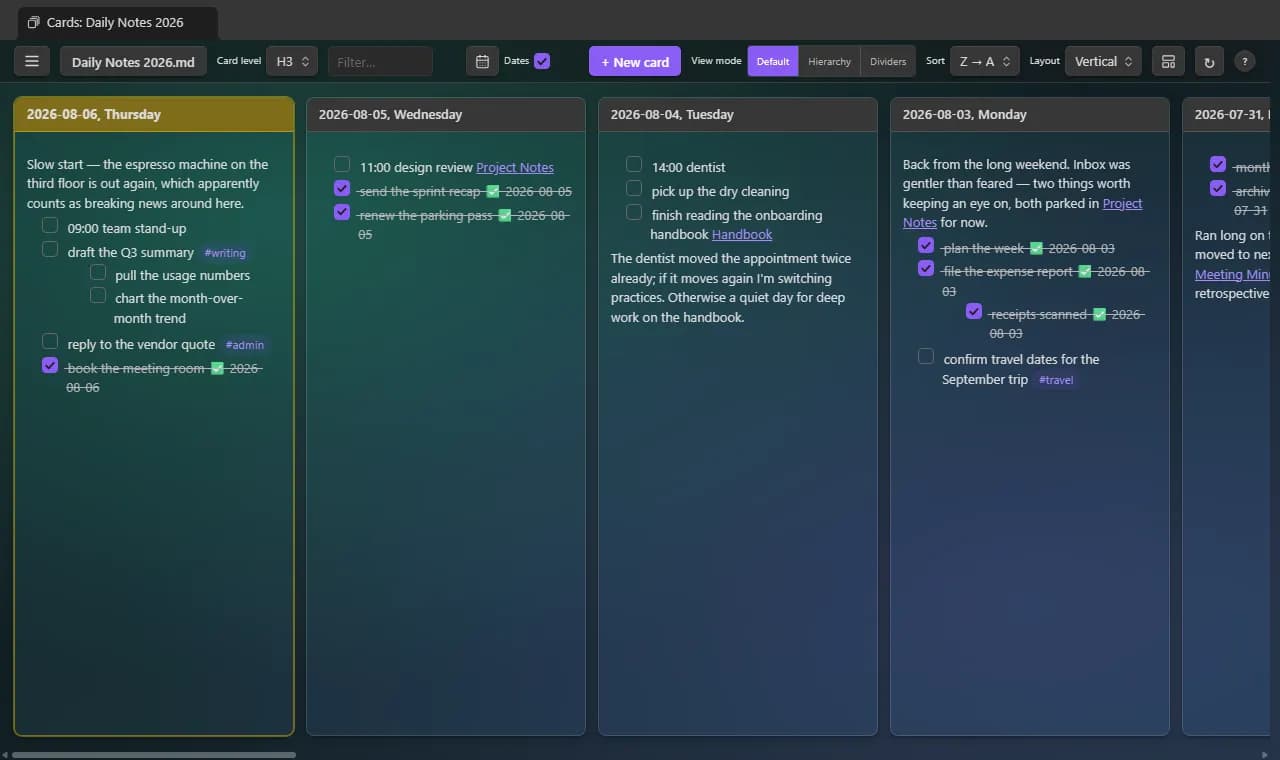Open the hamburger menu button
This screenshot has width=1280, height=760.
click(x=32, y=61)
